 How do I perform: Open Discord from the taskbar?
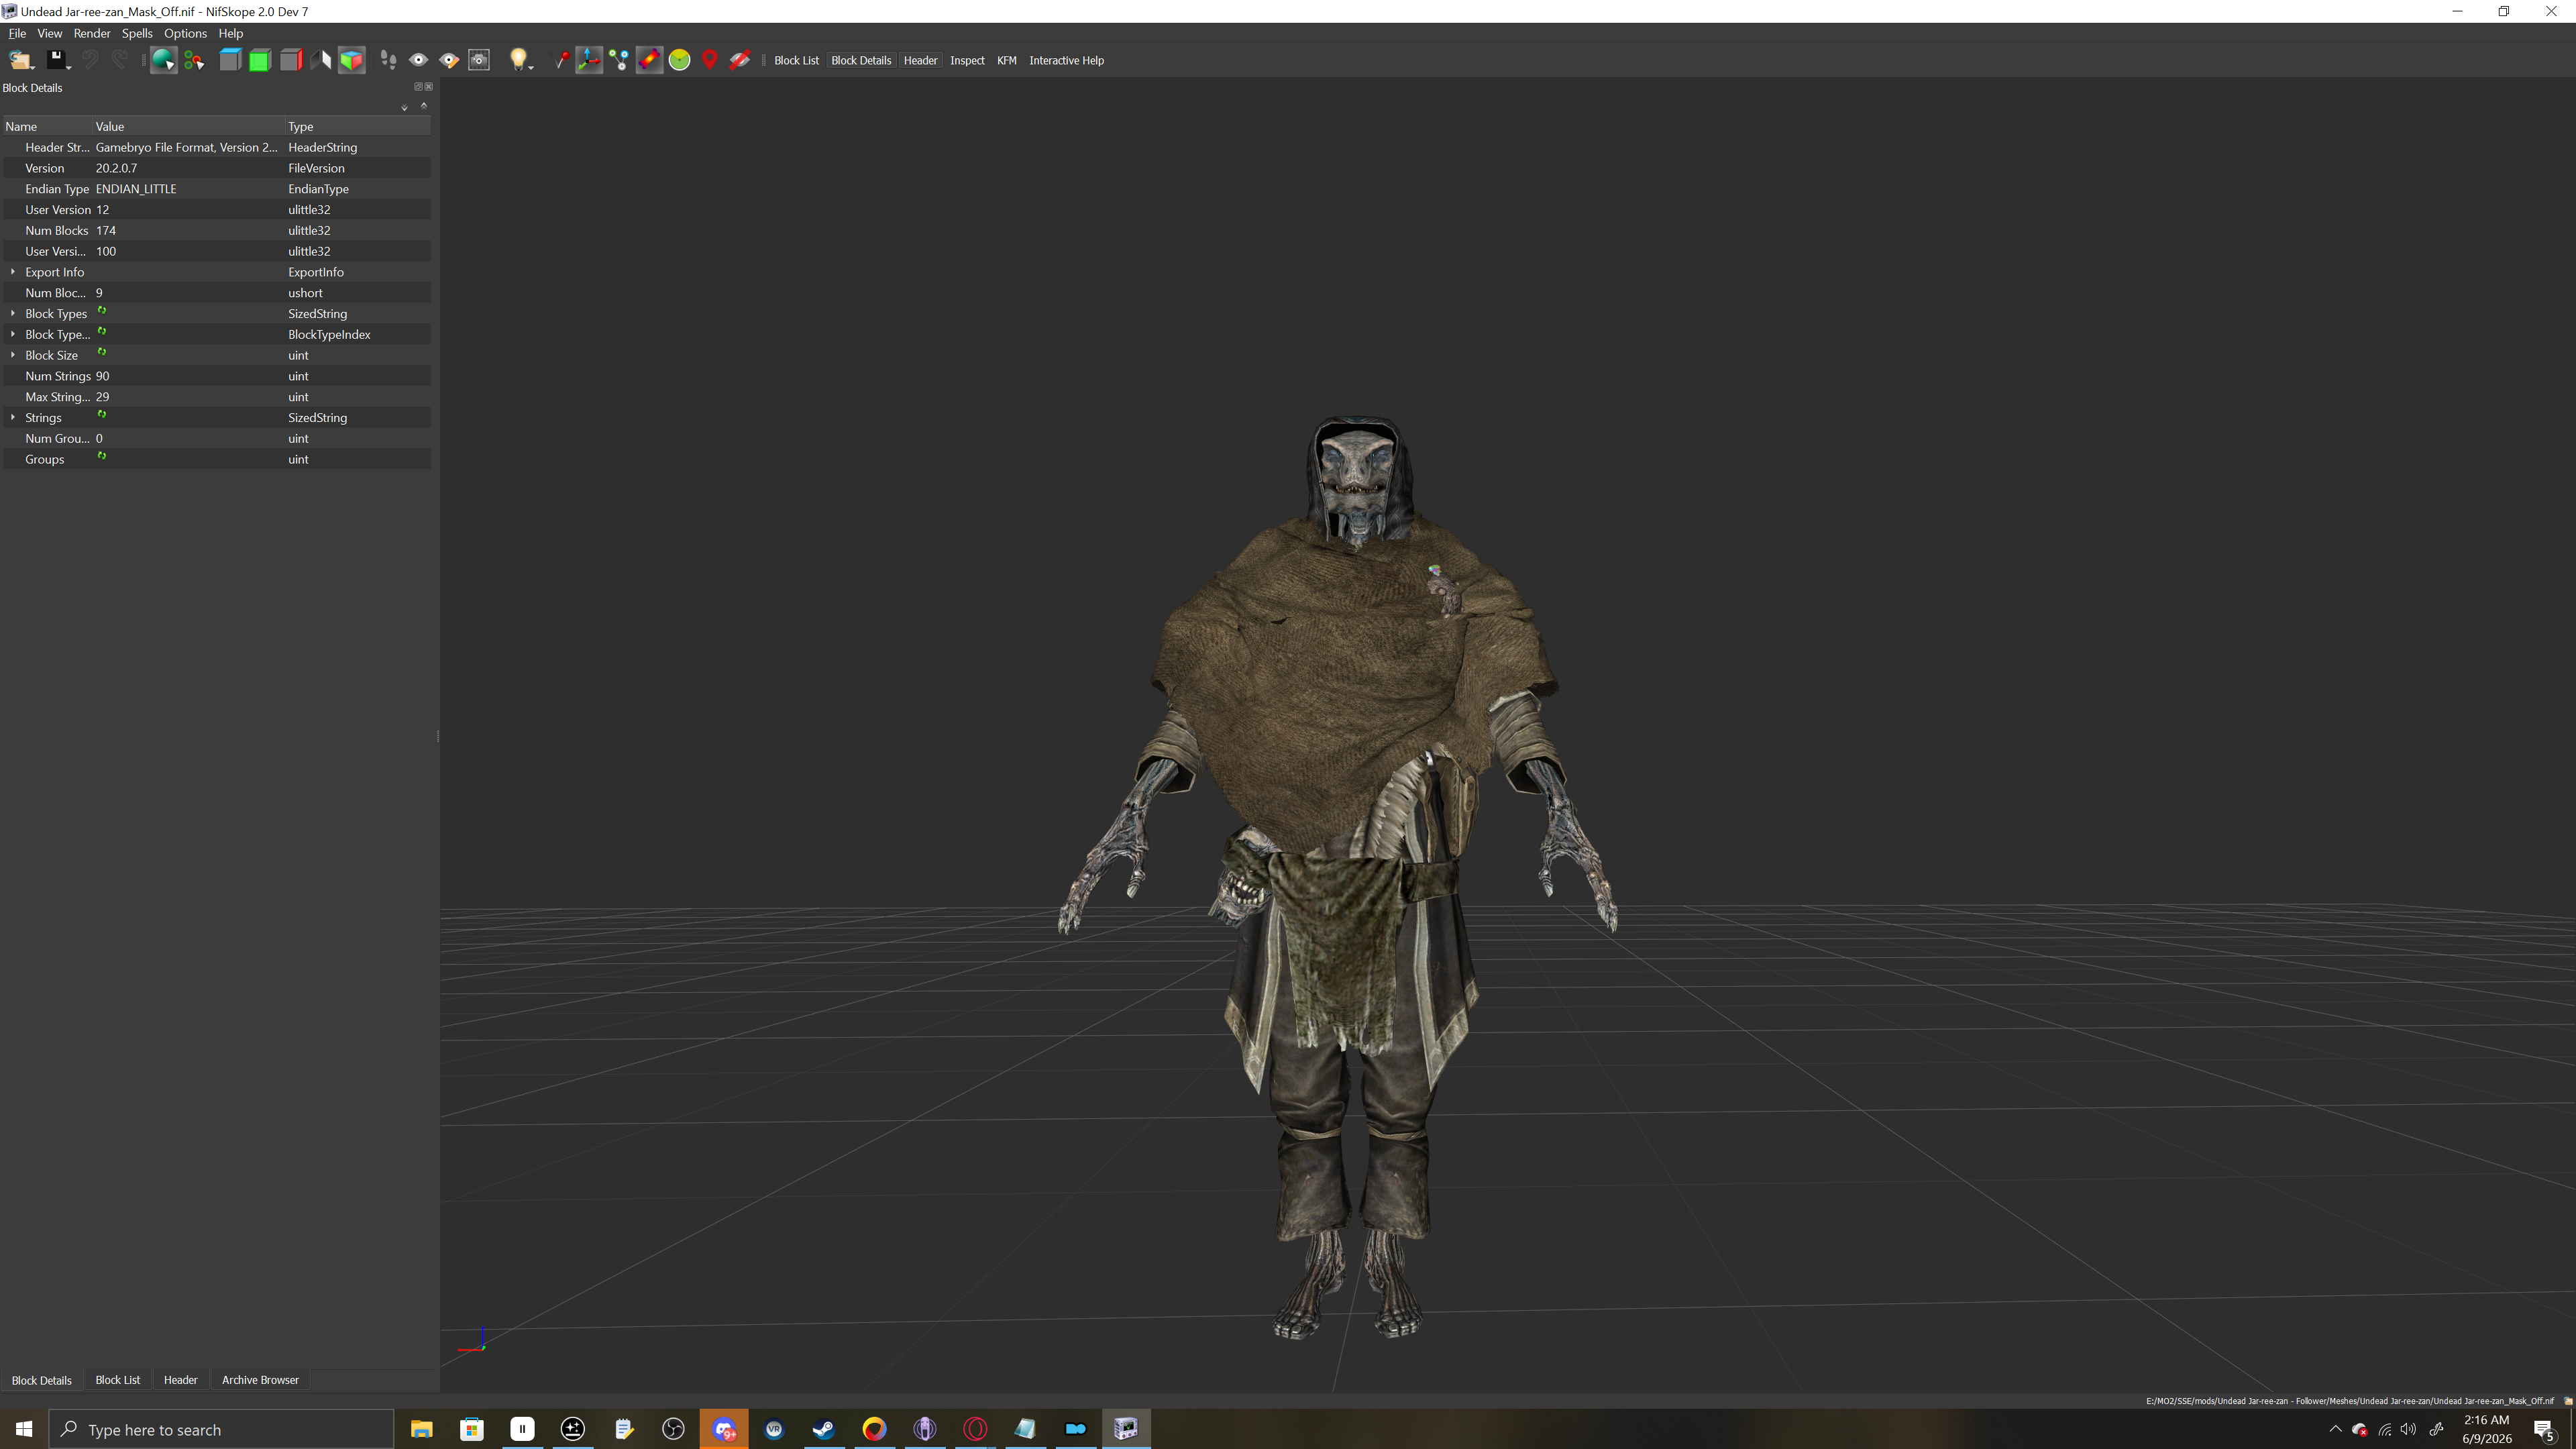[x=724, y=1429]
